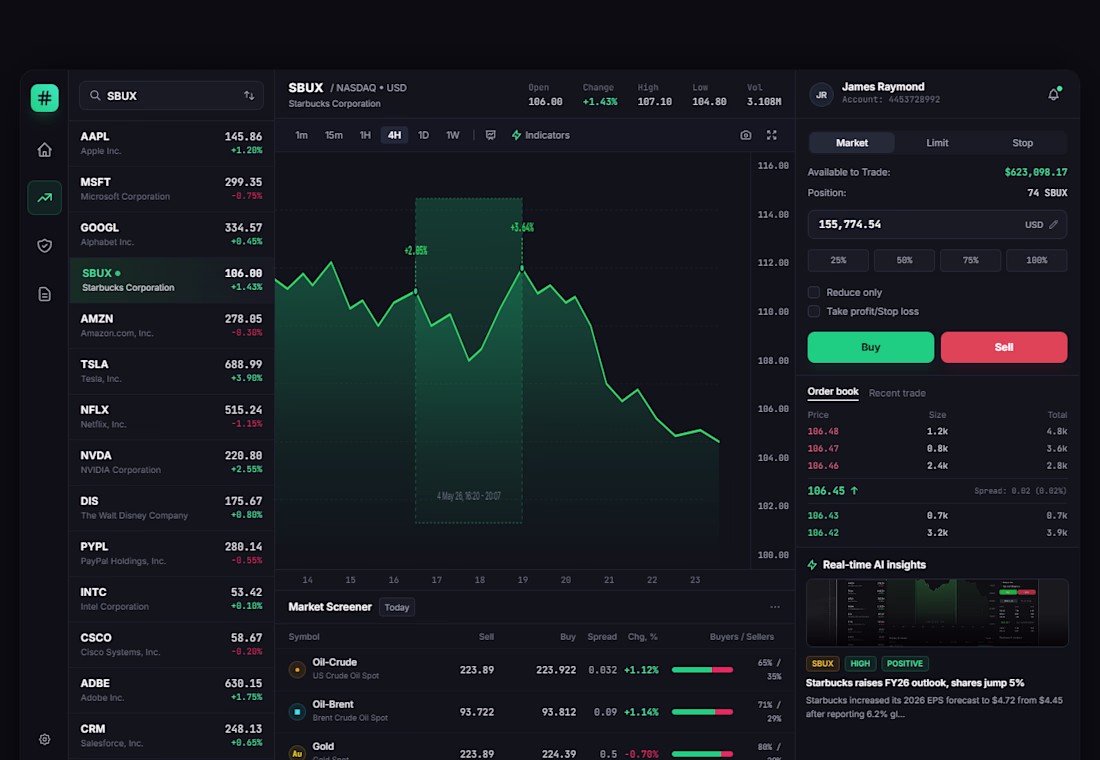Open the Home sidebar icon
The height and width of the screenshot is (760, 1100).
[x=44, y=149]
